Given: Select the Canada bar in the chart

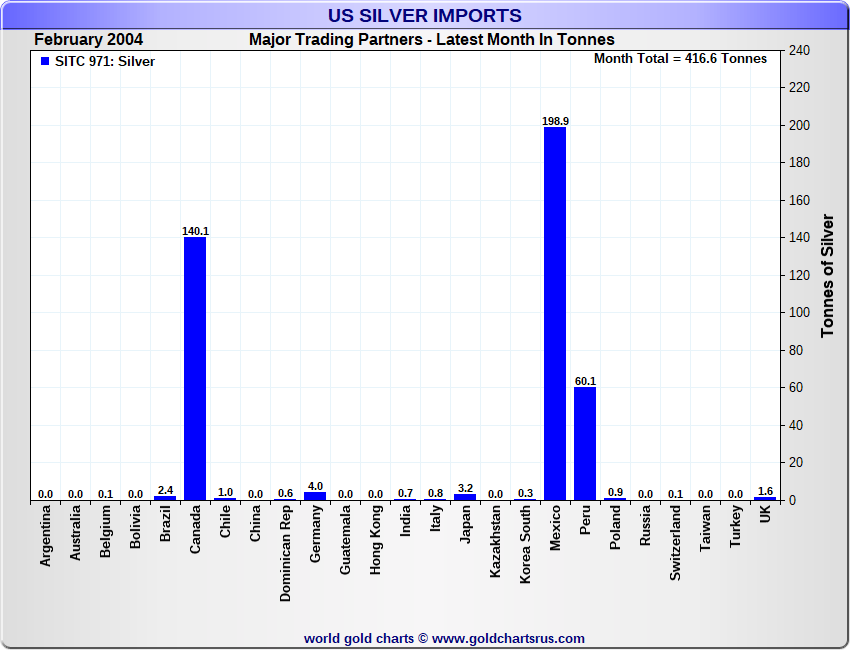Looking at the screenshot, I should (195, 368).
